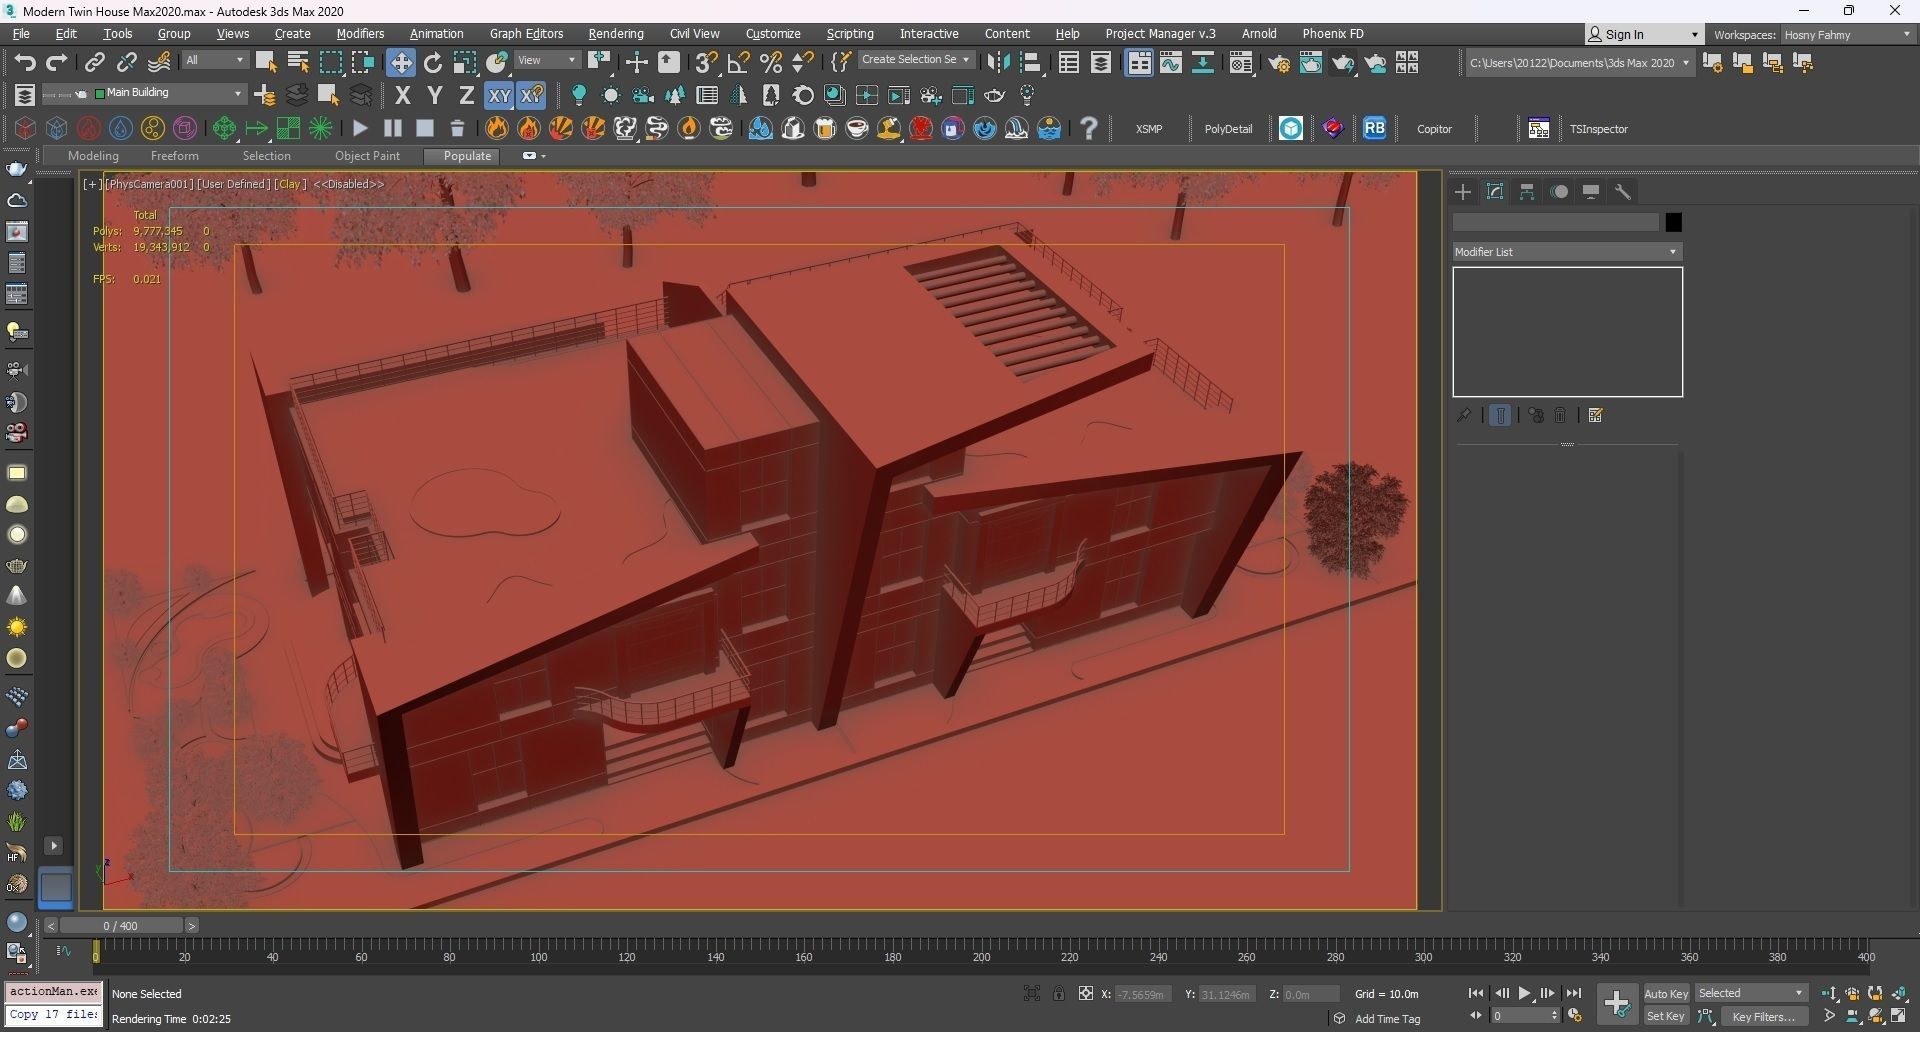Screen dimensions: 1920x1040
Task: Open the Rendering menu
Action: click(x=615, y=34)
